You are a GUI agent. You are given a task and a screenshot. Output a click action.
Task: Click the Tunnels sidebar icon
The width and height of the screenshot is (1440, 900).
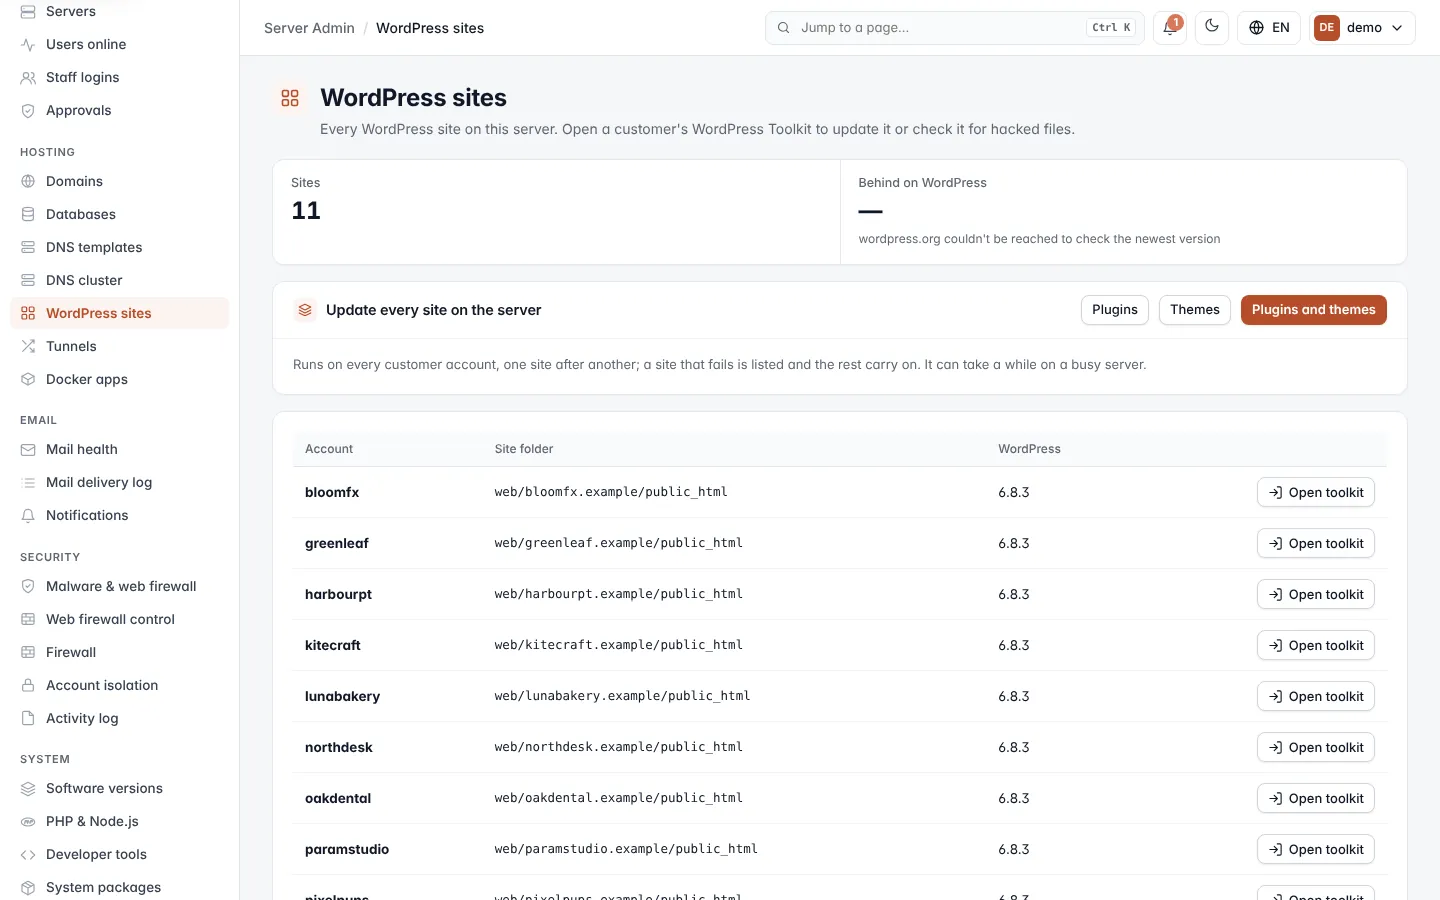pos(28,346)
